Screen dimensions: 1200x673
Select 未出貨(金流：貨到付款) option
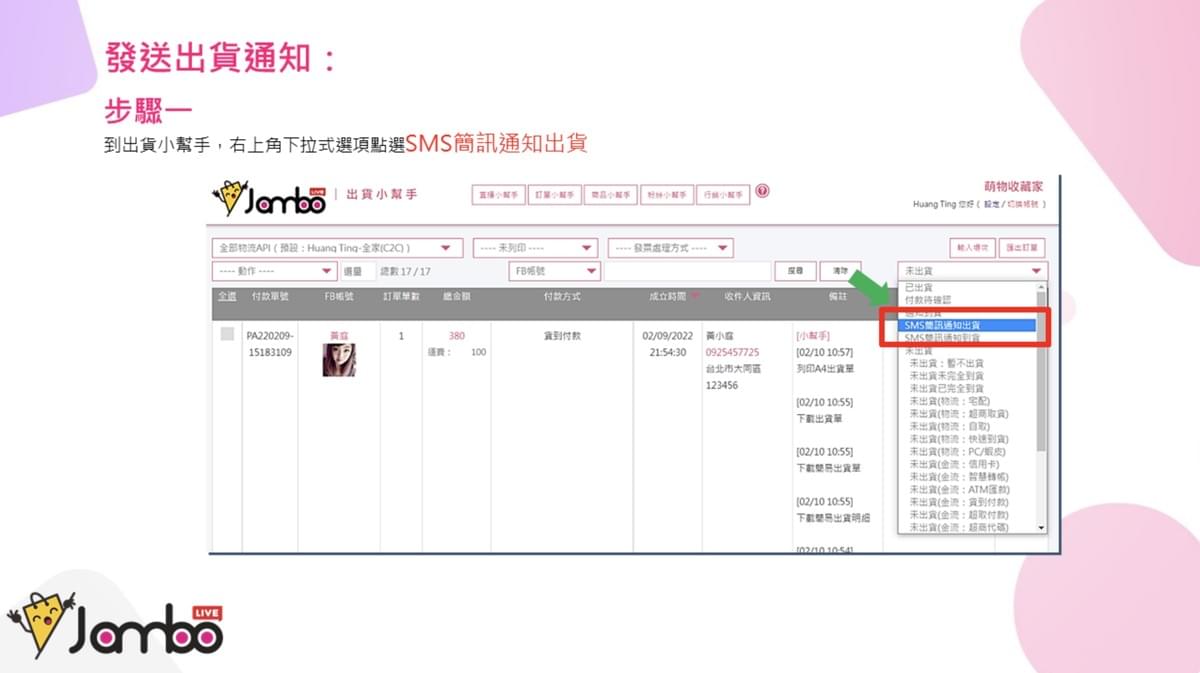tap(966, 502)
